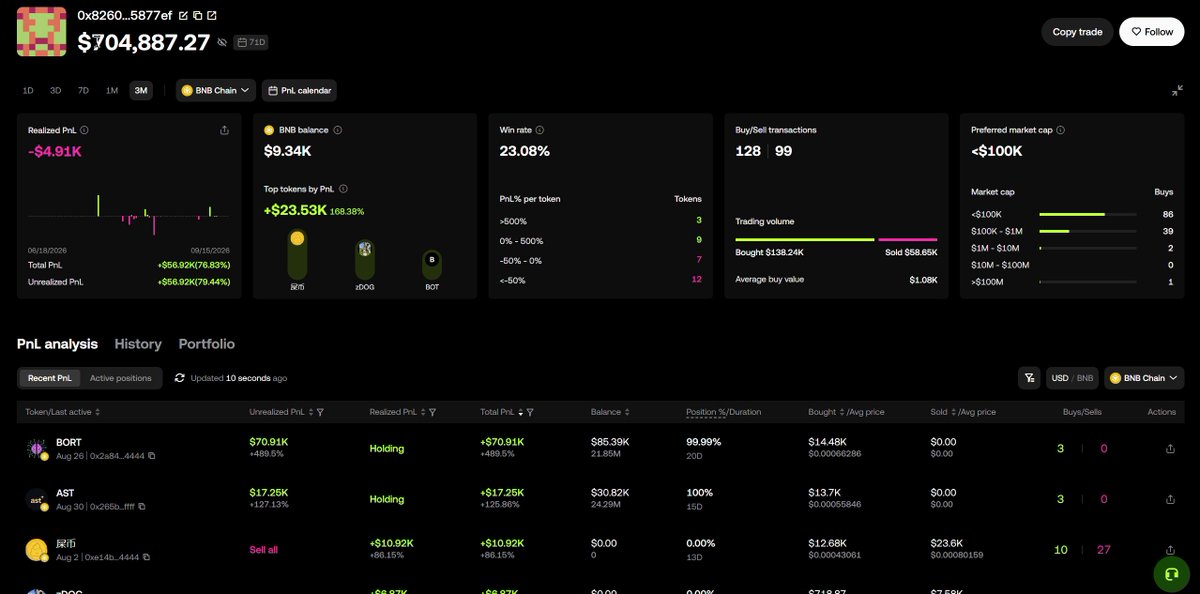Switch currency display to BNB

pyautogui.click(x=1084, y=378)
